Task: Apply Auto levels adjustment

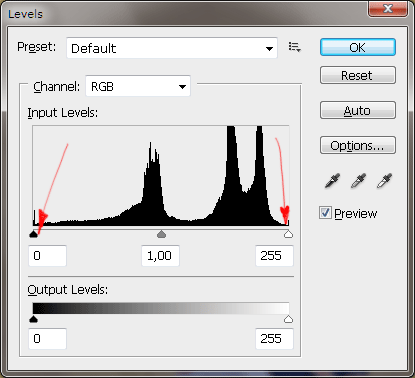Action: coord(358,110)
